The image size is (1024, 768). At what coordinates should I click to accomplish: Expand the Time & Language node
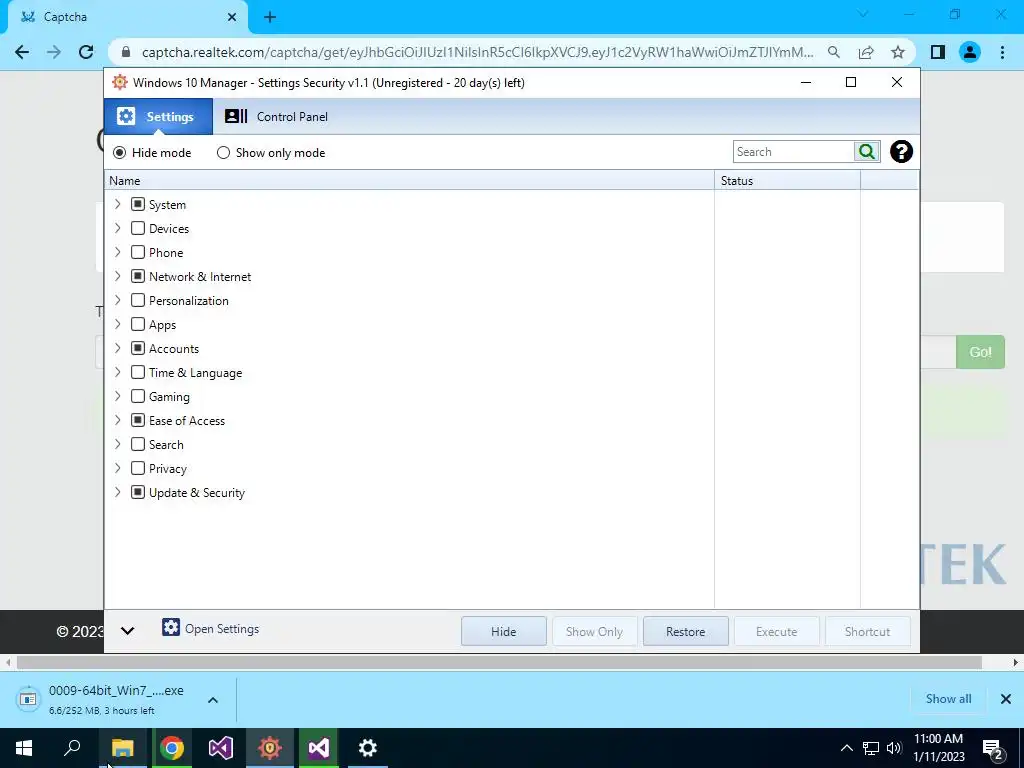(x=118, y=372)
